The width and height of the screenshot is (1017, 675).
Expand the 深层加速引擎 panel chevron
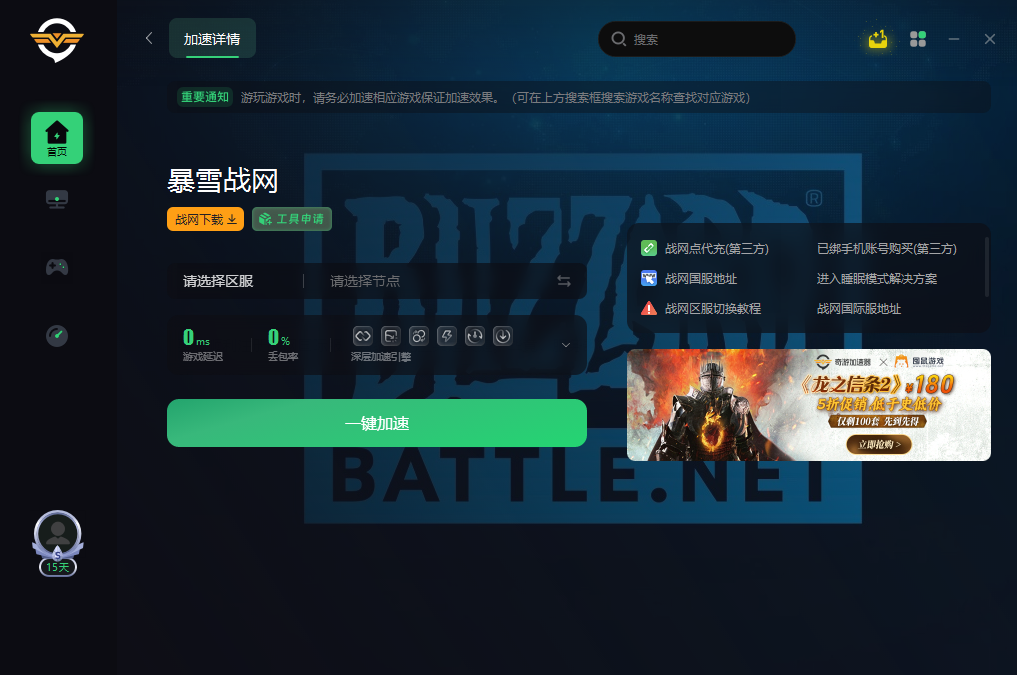[x=566, y=345]
